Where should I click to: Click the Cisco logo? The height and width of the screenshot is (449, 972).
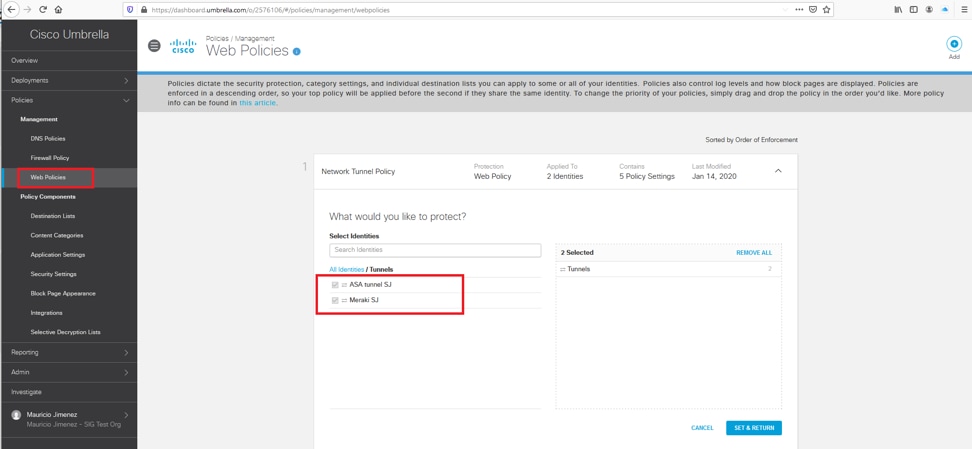point(183,46)
